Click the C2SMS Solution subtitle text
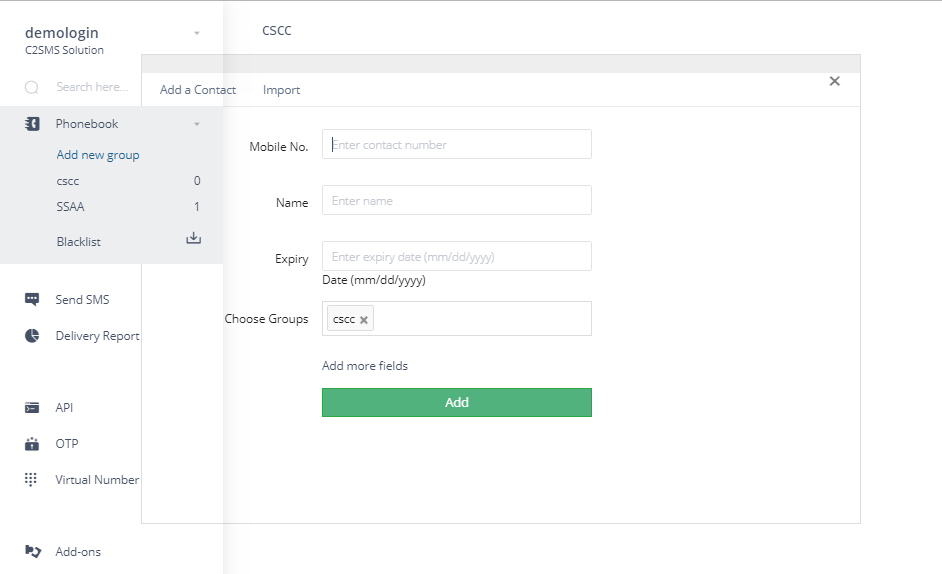 tap(64, 50)
